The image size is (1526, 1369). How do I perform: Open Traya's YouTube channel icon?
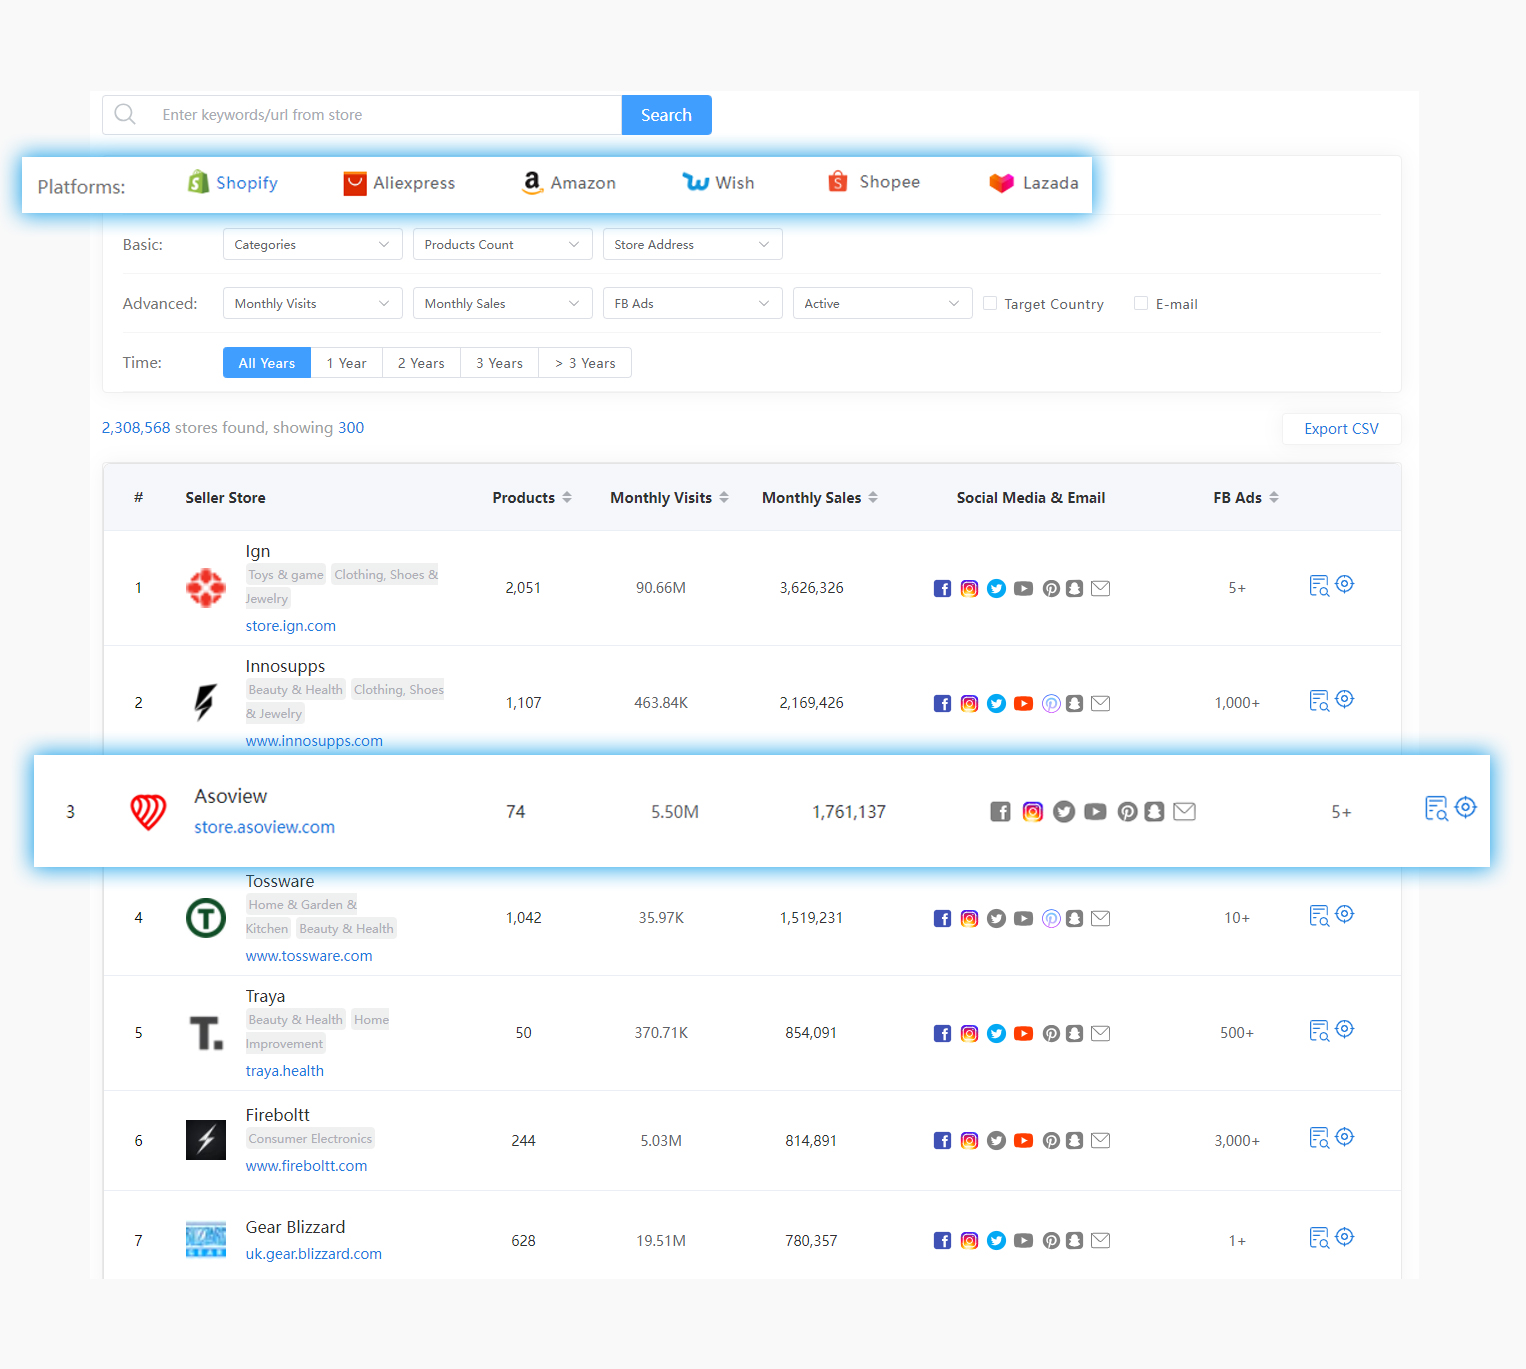[1023, 1033]
